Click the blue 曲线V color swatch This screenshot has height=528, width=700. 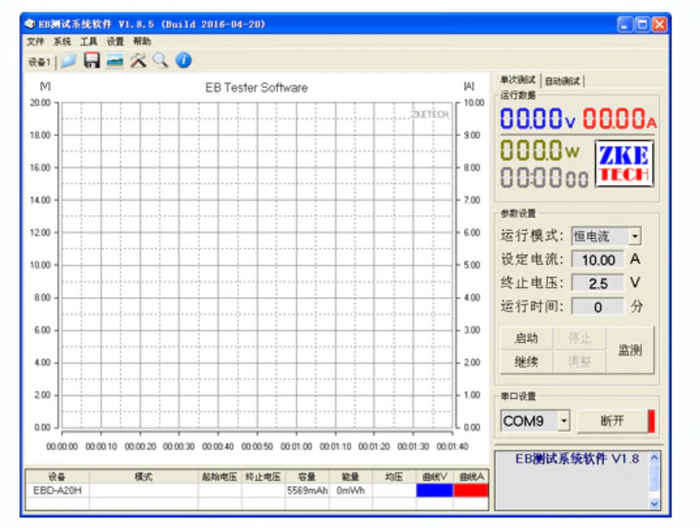tap(434, 491)
